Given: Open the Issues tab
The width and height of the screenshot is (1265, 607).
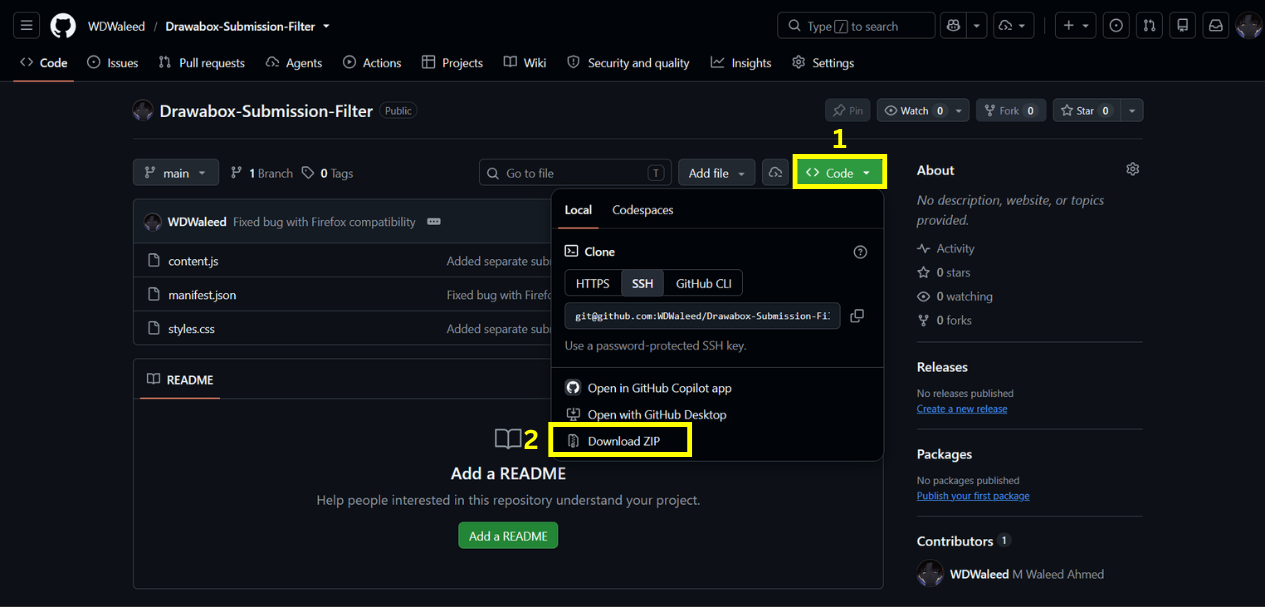Looking at the screenshot, I should (x=113, y=63).
